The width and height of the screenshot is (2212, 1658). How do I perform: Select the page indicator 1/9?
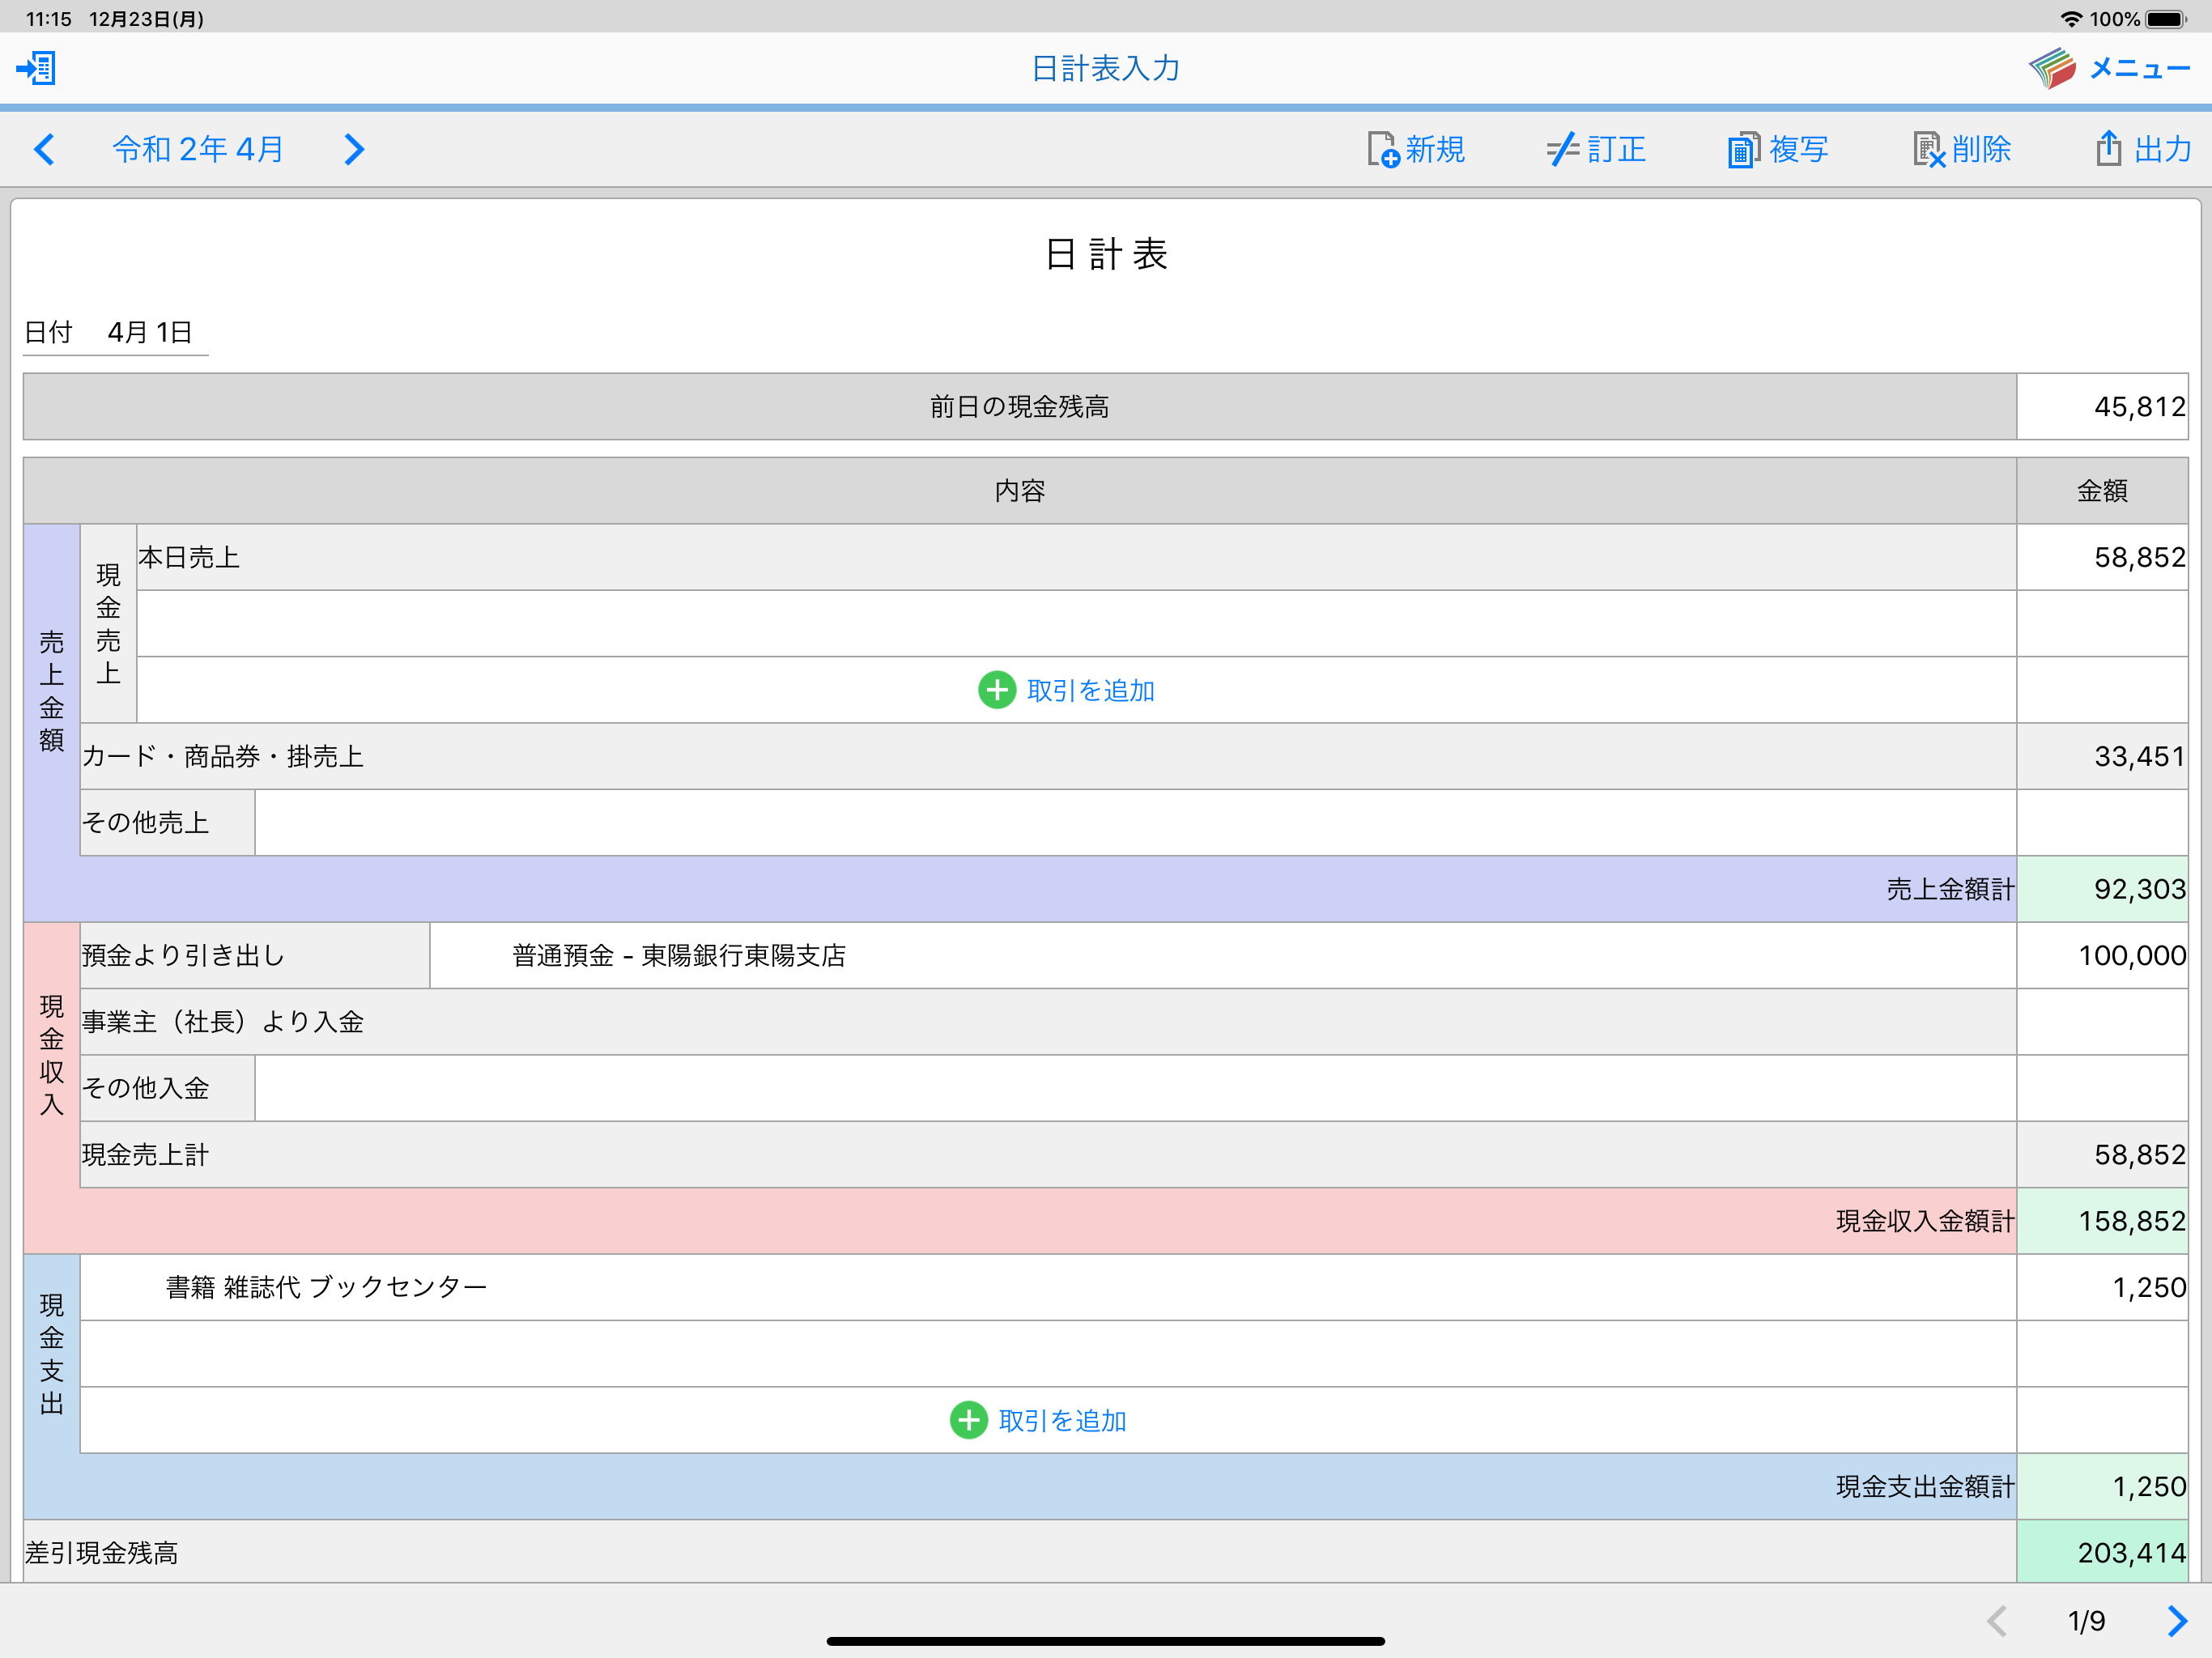pyautogui.click(x=2086, y=1621)
